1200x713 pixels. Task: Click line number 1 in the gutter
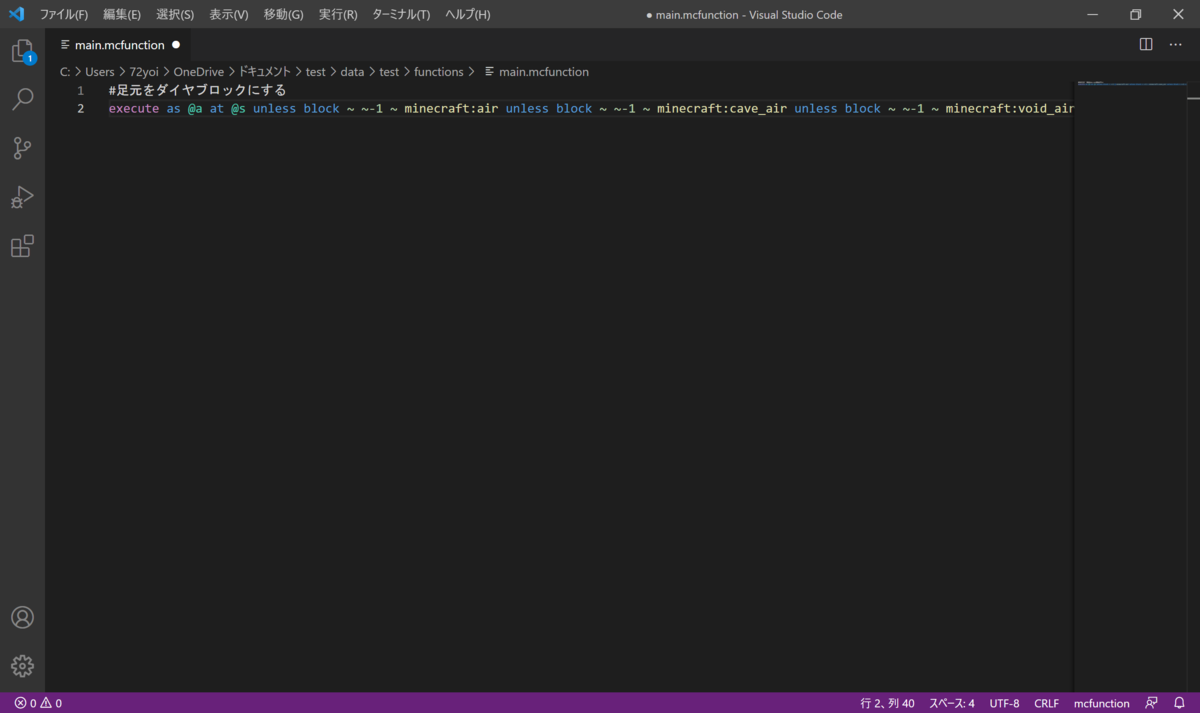click(80, 90)
